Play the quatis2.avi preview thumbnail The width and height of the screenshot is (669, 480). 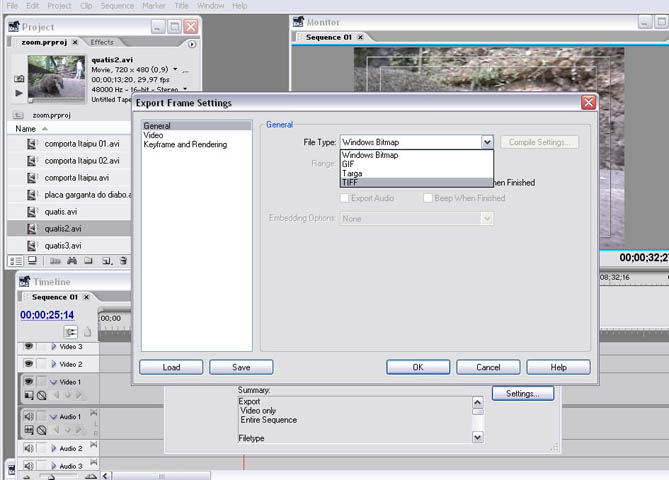coord(19,93)
